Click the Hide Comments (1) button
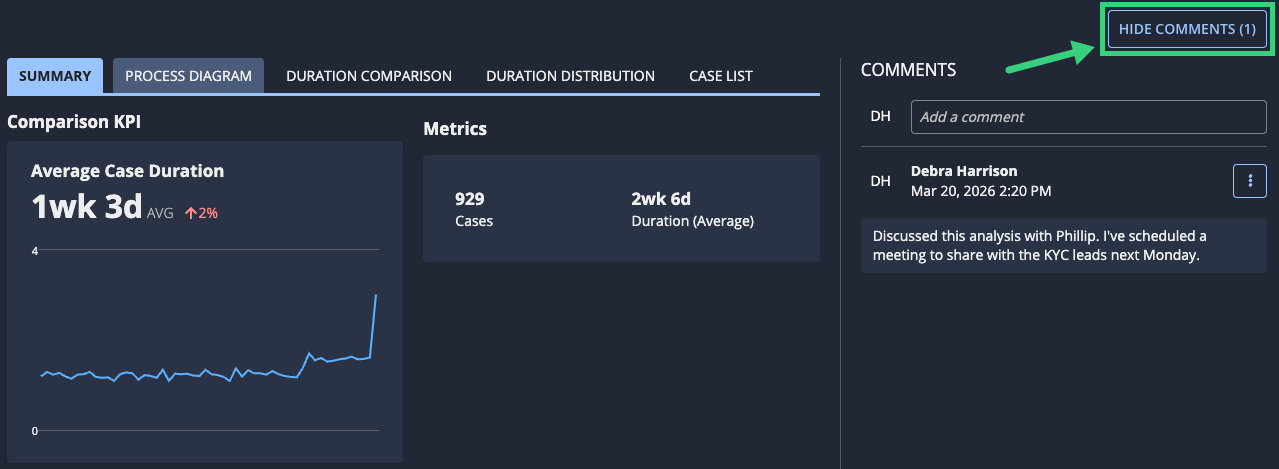1279x469 pixels. click(x=1187, y=29)
